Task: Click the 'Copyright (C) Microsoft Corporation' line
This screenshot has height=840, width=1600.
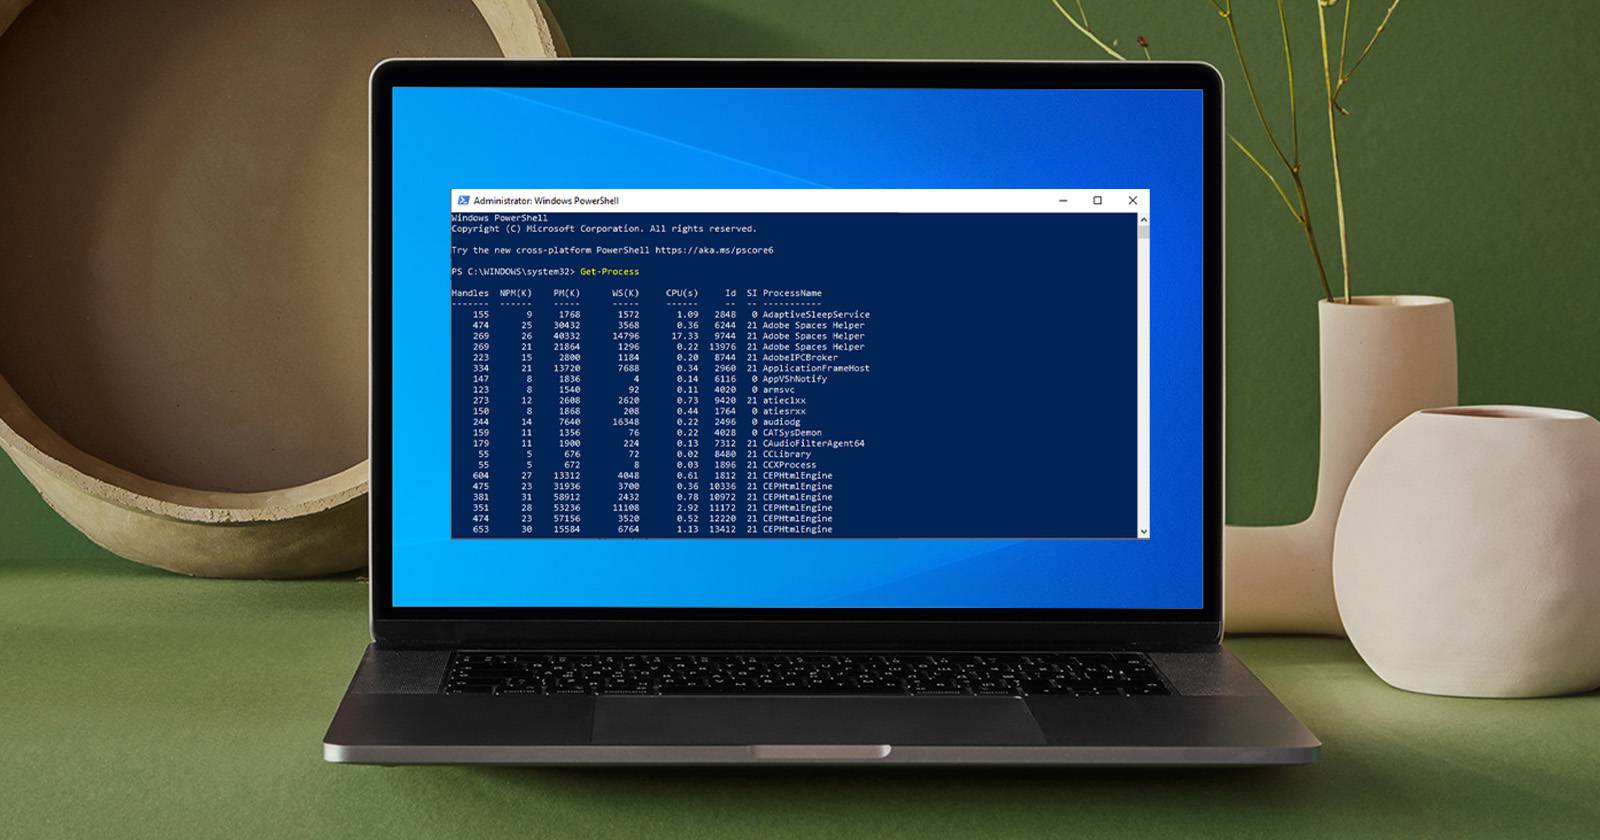Action: 604,229
